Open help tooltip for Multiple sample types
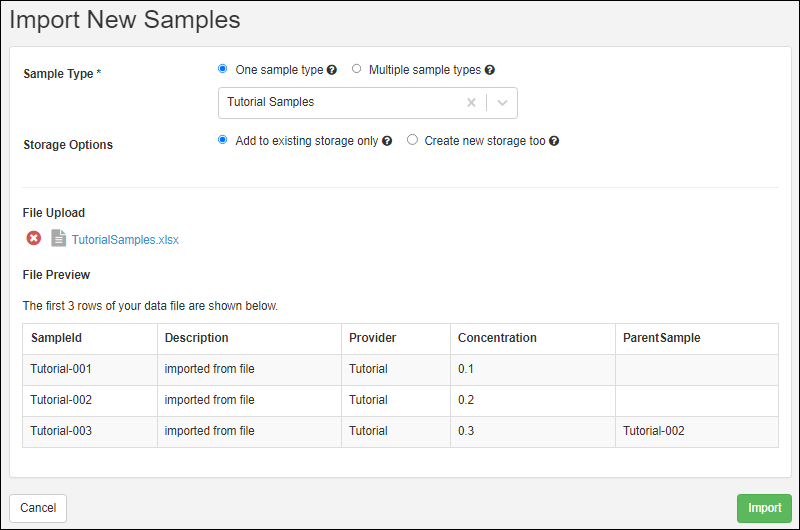Image resolution: width=800 pixels, height=530 pixels. click(490, 70)
